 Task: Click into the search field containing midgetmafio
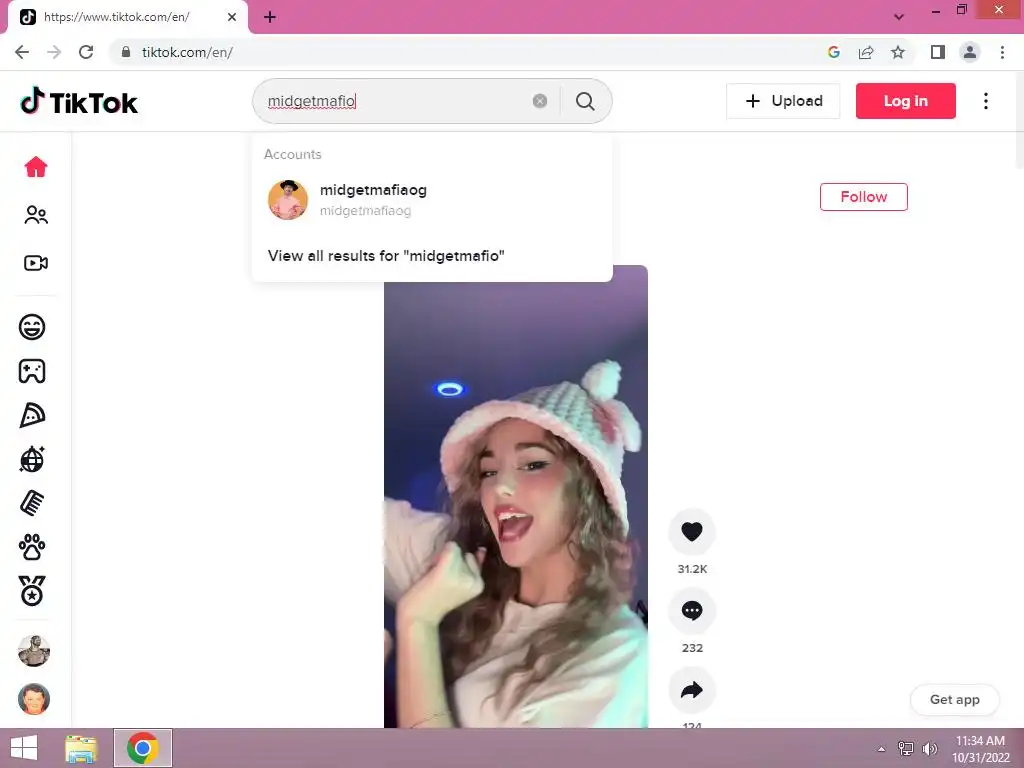[392, 101]
